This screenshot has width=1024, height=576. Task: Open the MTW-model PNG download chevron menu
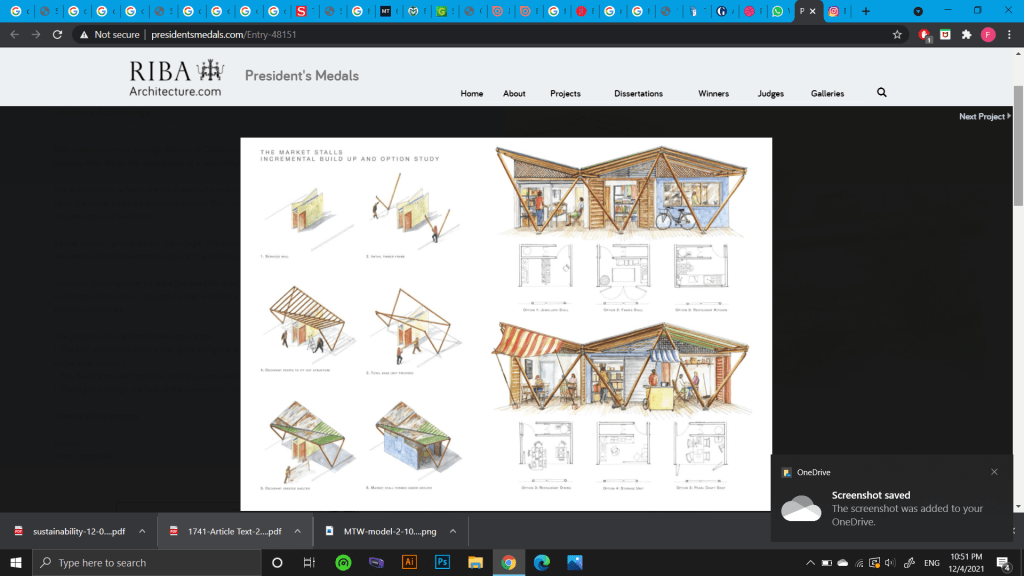pos(452,531)
